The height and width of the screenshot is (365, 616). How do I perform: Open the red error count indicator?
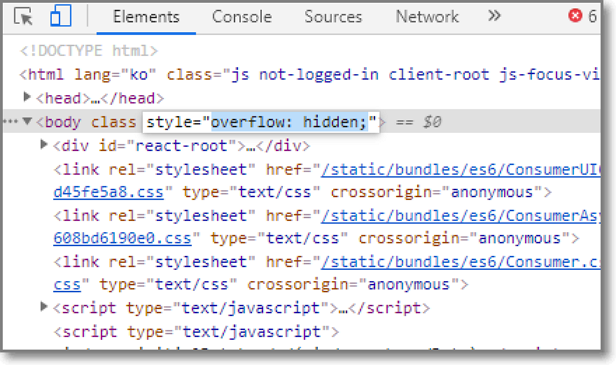(x=582, y=16)
